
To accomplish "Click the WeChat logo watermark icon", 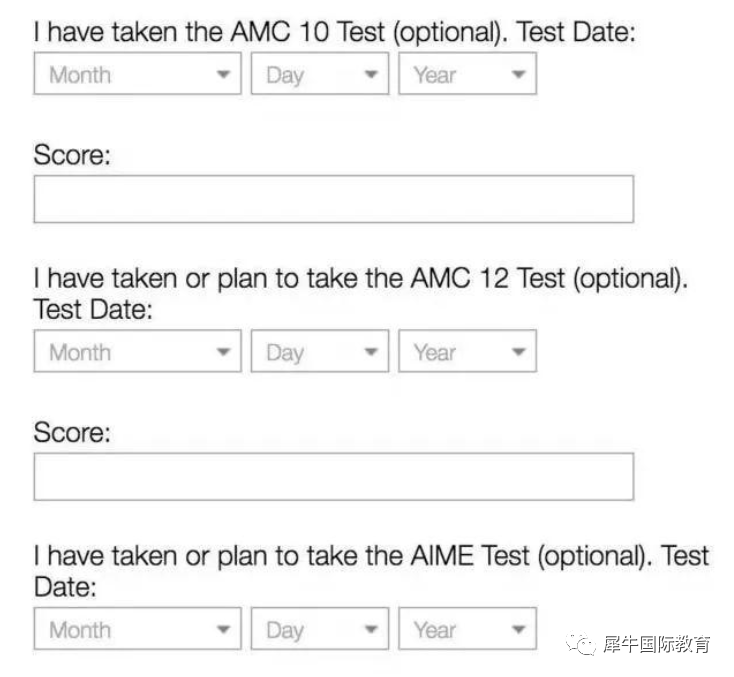I will pyautogui.click(x=580, y=645).
